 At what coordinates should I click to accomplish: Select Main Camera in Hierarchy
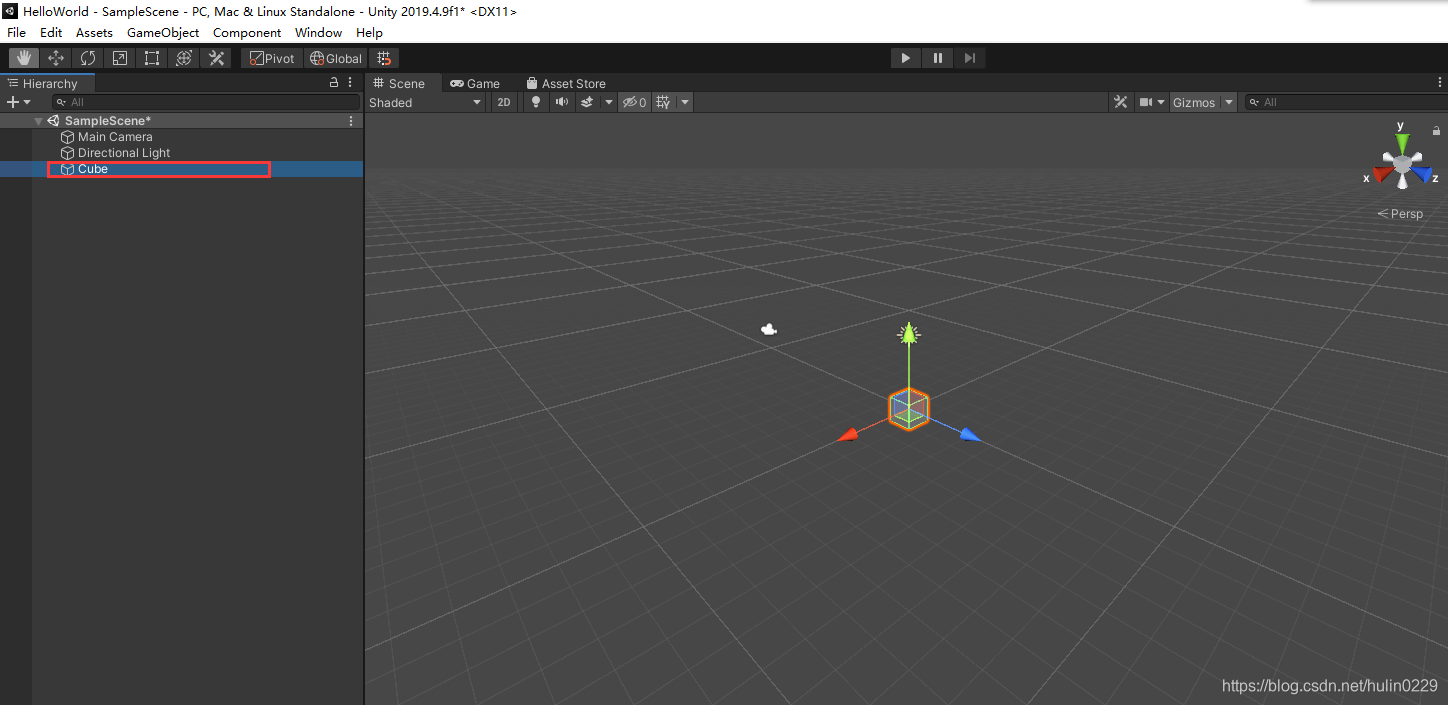click(x=115, y=137)
